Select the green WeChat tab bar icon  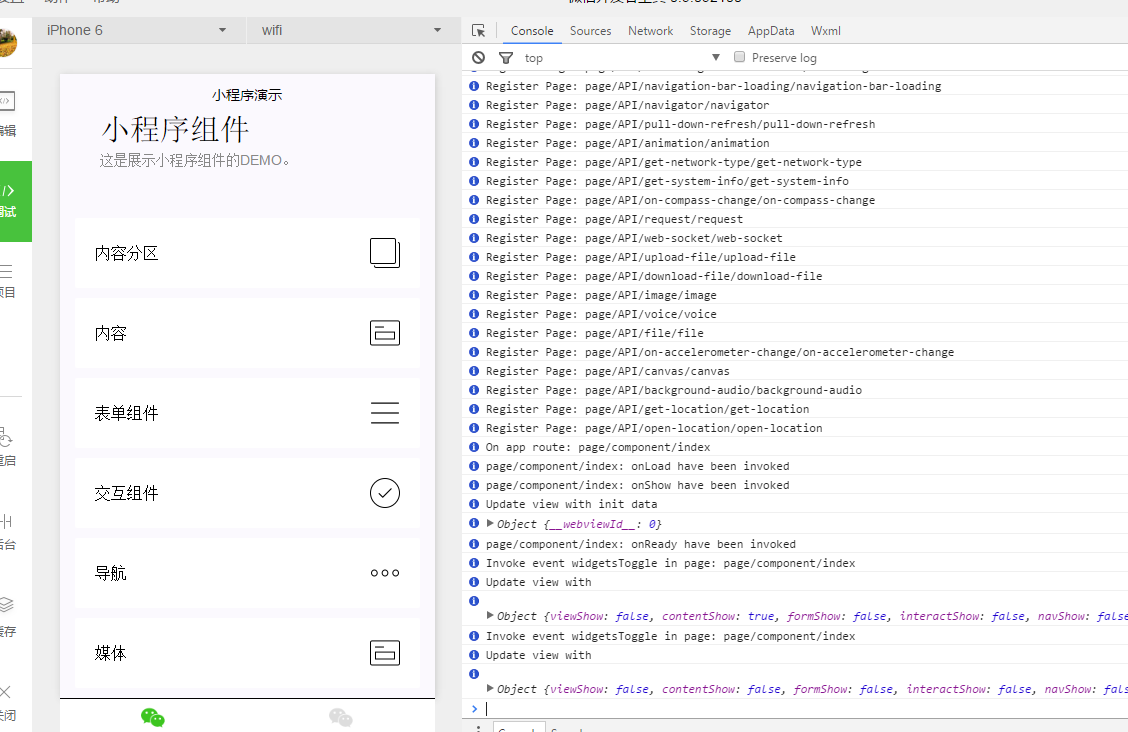click(x=153, y=717)
